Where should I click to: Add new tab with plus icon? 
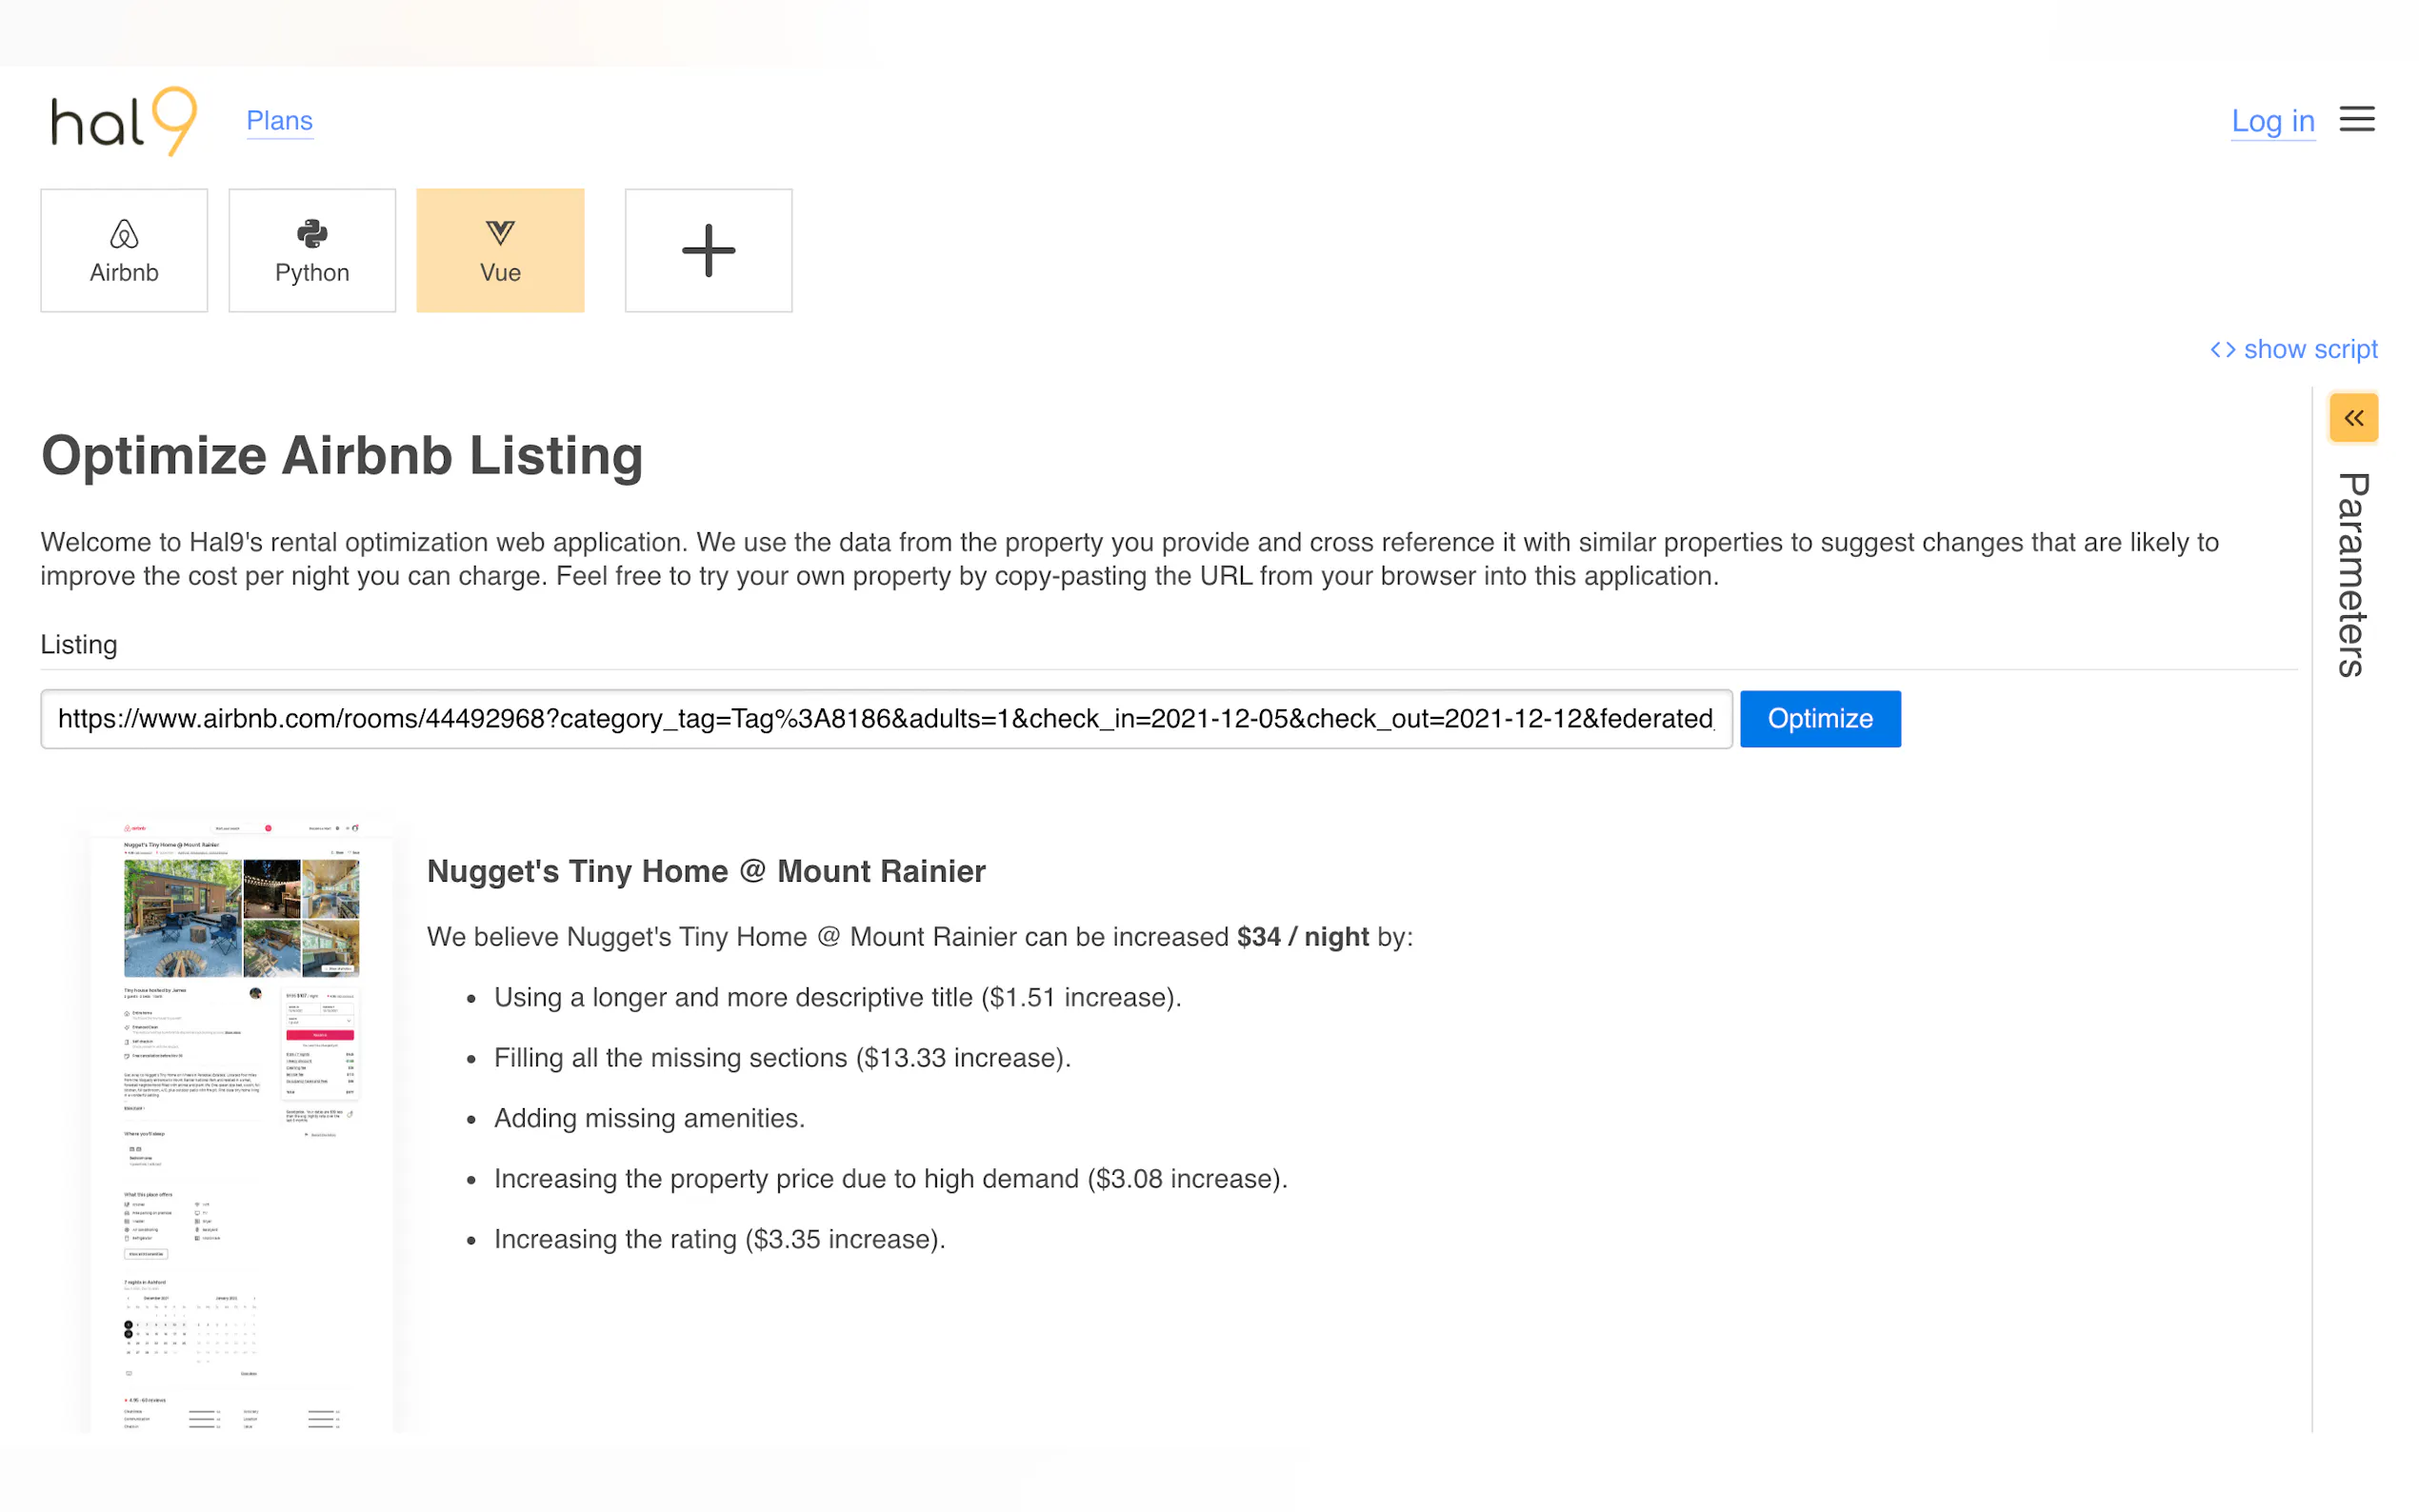click(708, 250)
